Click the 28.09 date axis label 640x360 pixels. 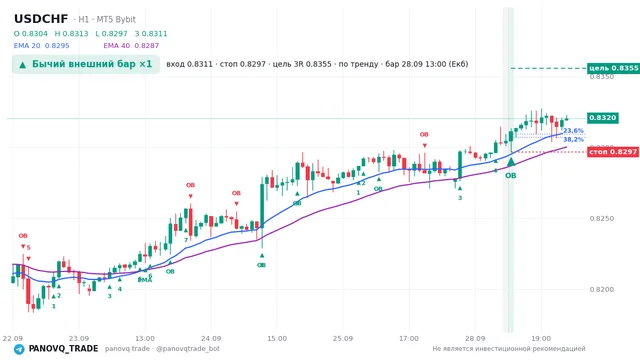[475, 338]
